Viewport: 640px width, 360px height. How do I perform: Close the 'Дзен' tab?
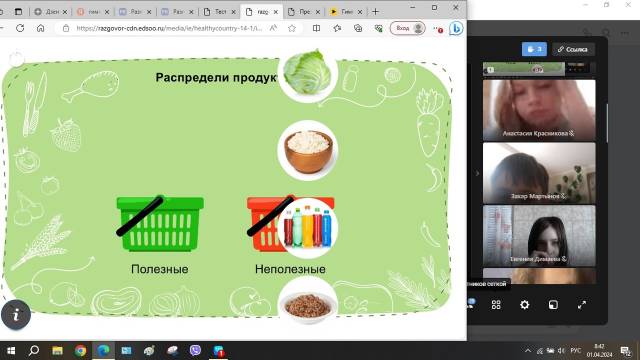[x=65, y=12]
